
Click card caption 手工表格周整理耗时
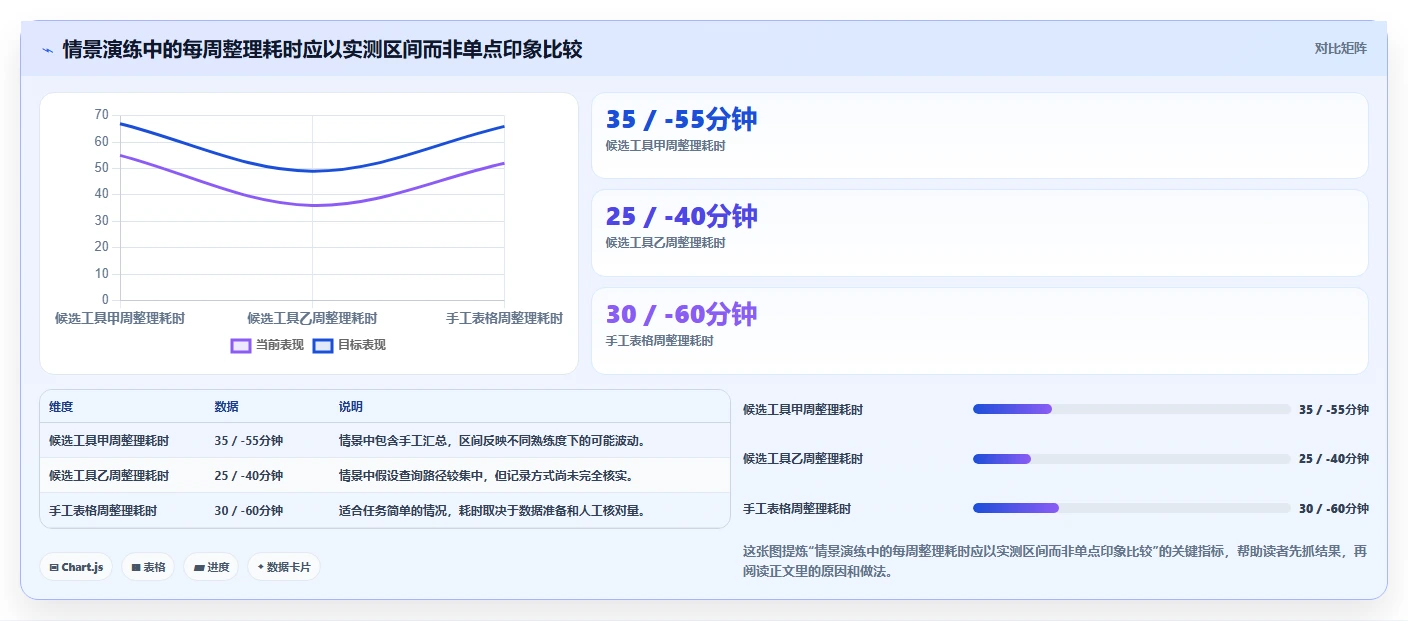pos(660,341)
